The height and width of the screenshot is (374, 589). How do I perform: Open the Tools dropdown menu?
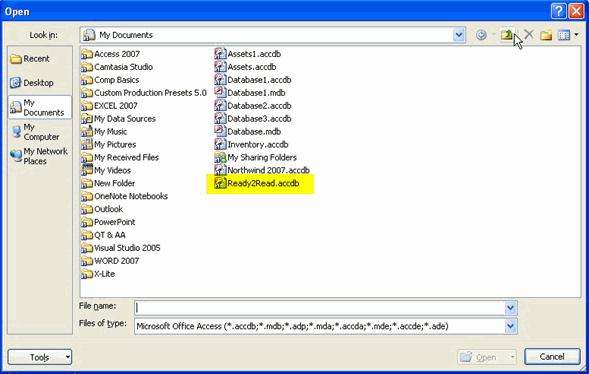tap(40, 357)
